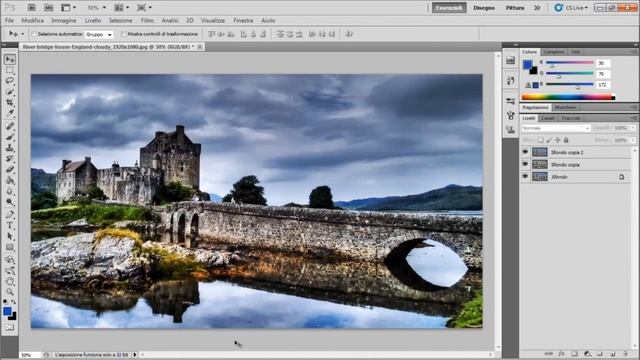Open the Screen Mode dropdown
Screen dimensions: 640x360
[144, 7]
